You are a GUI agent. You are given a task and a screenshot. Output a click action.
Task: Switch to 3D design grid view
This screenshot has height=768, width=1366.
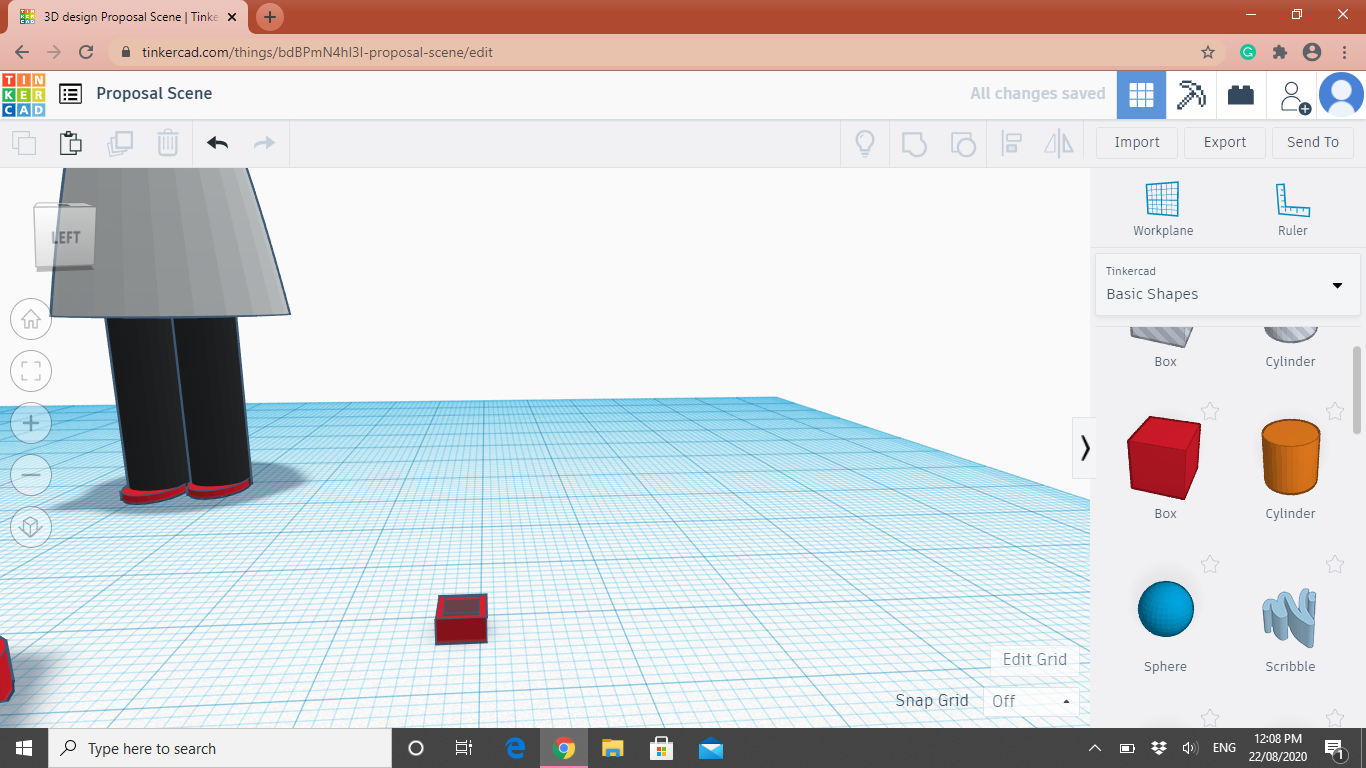point(1141,95)
